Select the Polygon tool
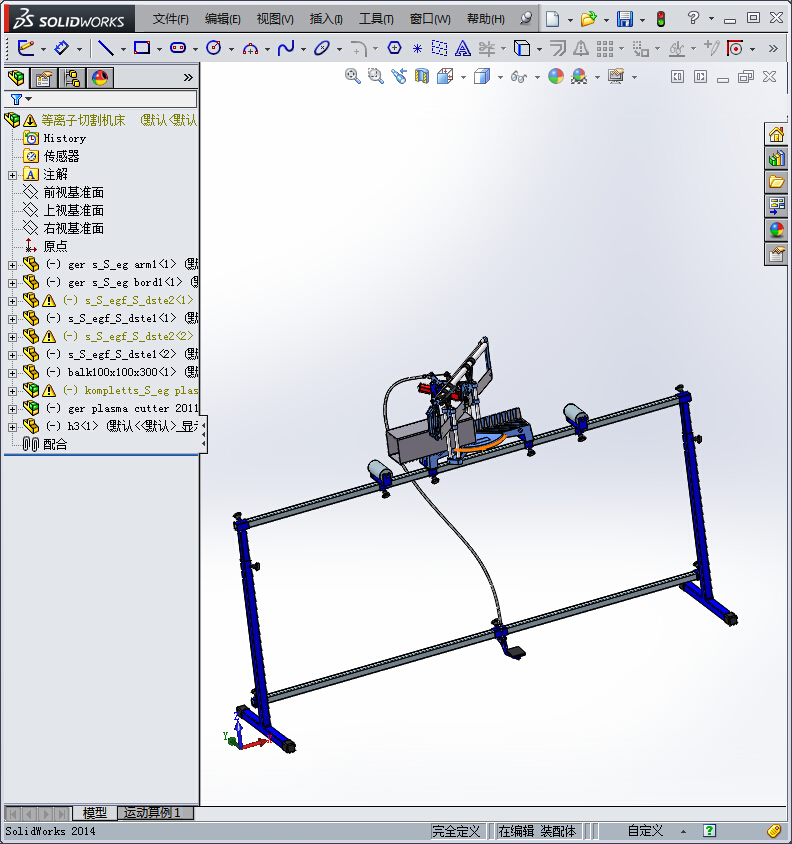Viewport: 792px width, 844px height. pos(394,48)
